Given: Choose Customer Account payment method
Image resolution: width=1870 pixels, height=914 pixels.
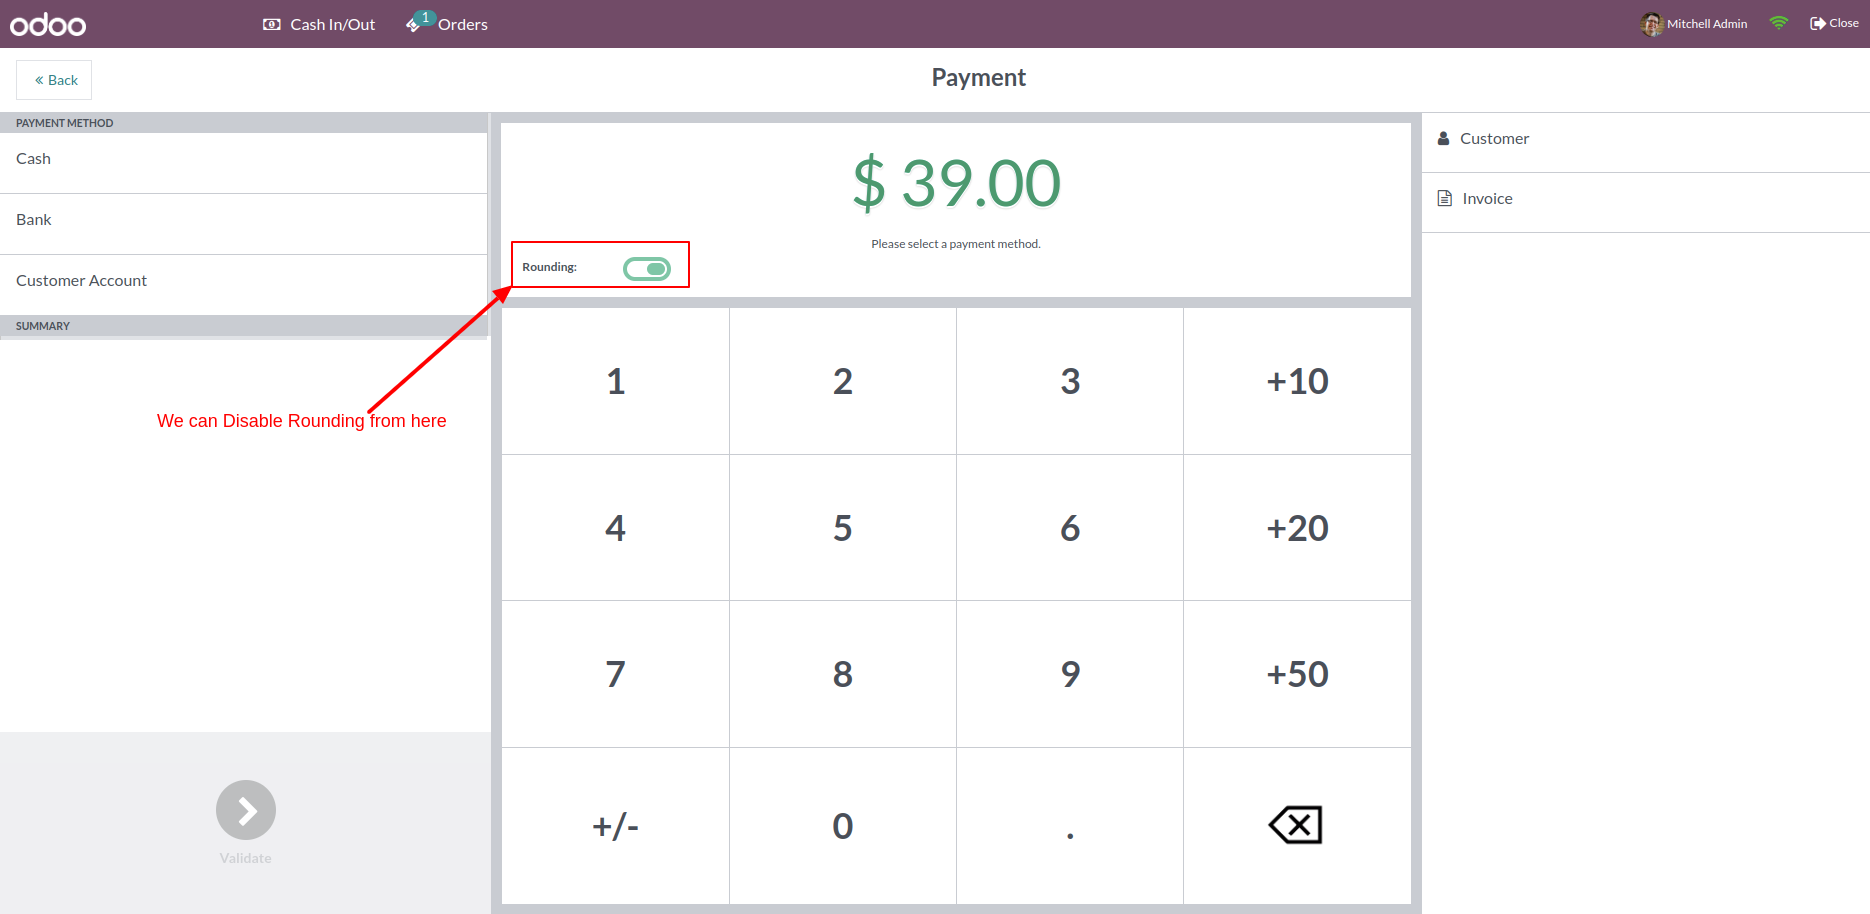Looking at the screenshot, I should pyautogui.click(x=244, y=281).
